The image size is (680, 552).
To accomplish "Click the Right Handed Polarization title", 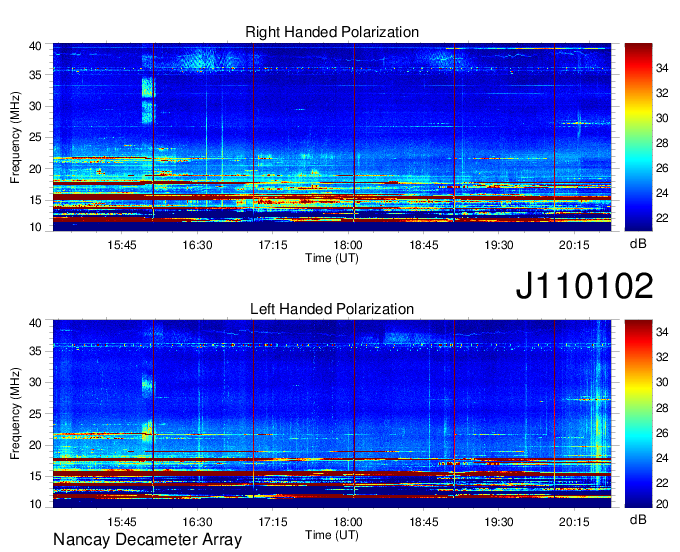I will pyautogui.click(x=332, y=32).
